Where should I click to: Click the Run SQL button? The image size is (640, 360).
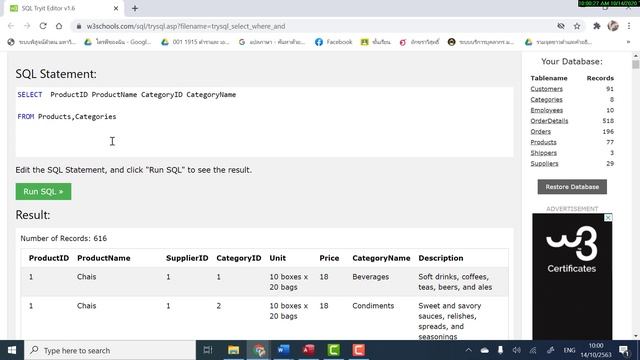coord(43,191)
